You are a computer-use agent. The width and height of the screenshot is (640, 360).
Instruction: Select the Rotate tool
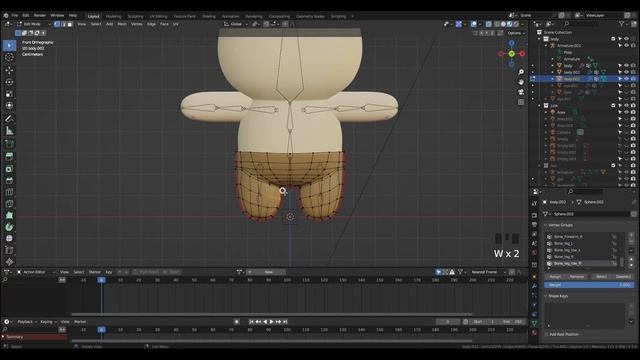[x=9, y=82]
